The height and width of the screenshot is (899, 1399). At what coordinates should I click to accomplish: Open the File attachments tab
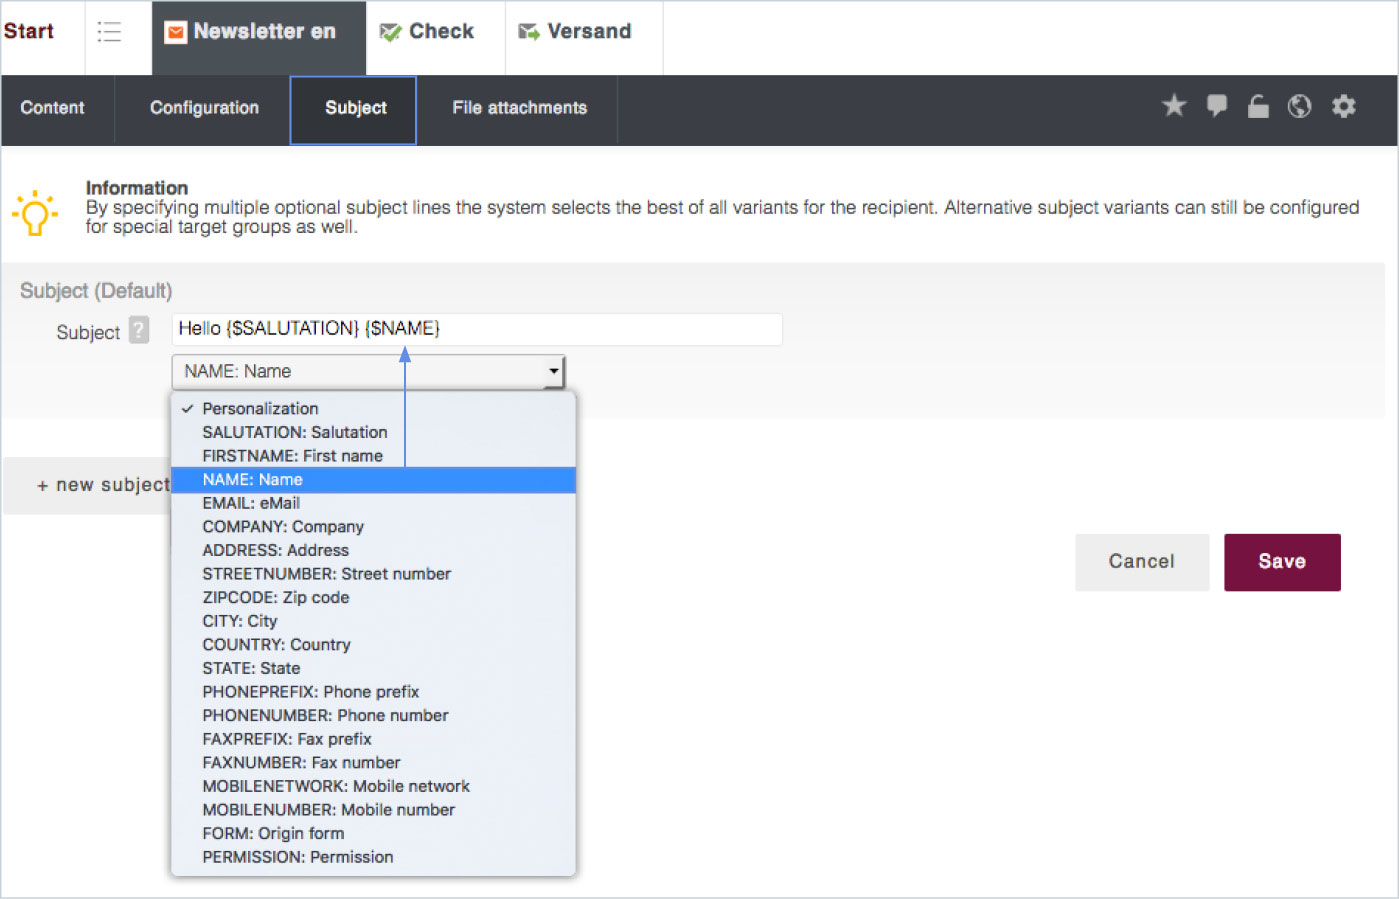519,108
